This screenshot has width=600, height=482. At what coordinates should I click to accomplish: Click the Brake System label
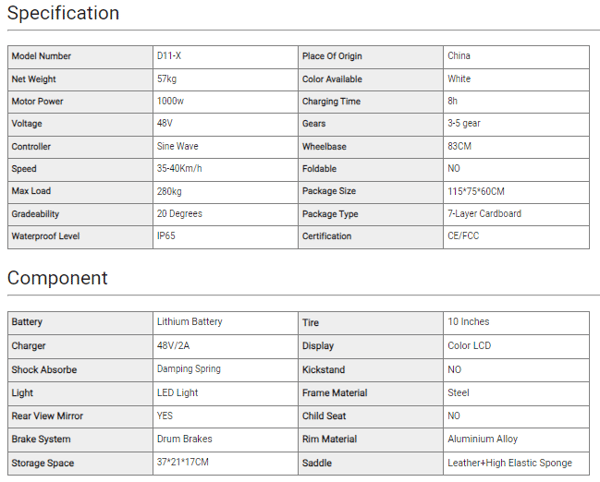point(41,439)
